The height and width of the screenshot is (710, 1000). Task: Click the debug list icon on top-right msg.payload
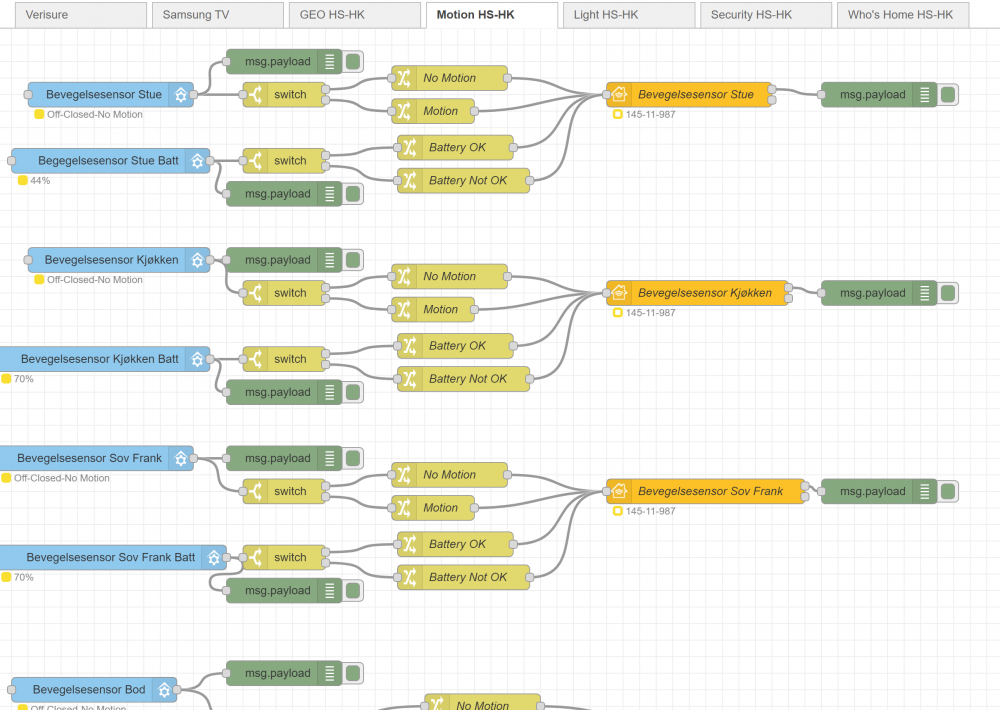pos(925,95)
